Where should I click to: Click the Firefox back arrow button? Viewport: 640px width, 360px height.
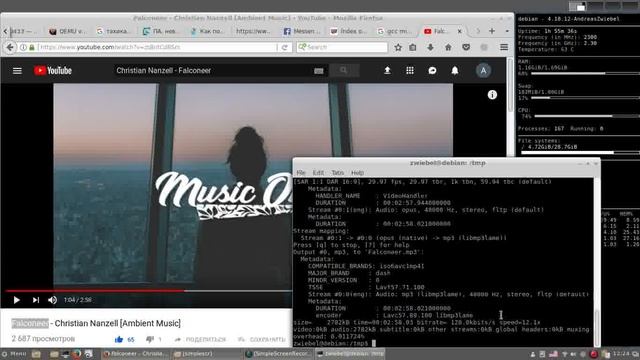pos(10,47)
